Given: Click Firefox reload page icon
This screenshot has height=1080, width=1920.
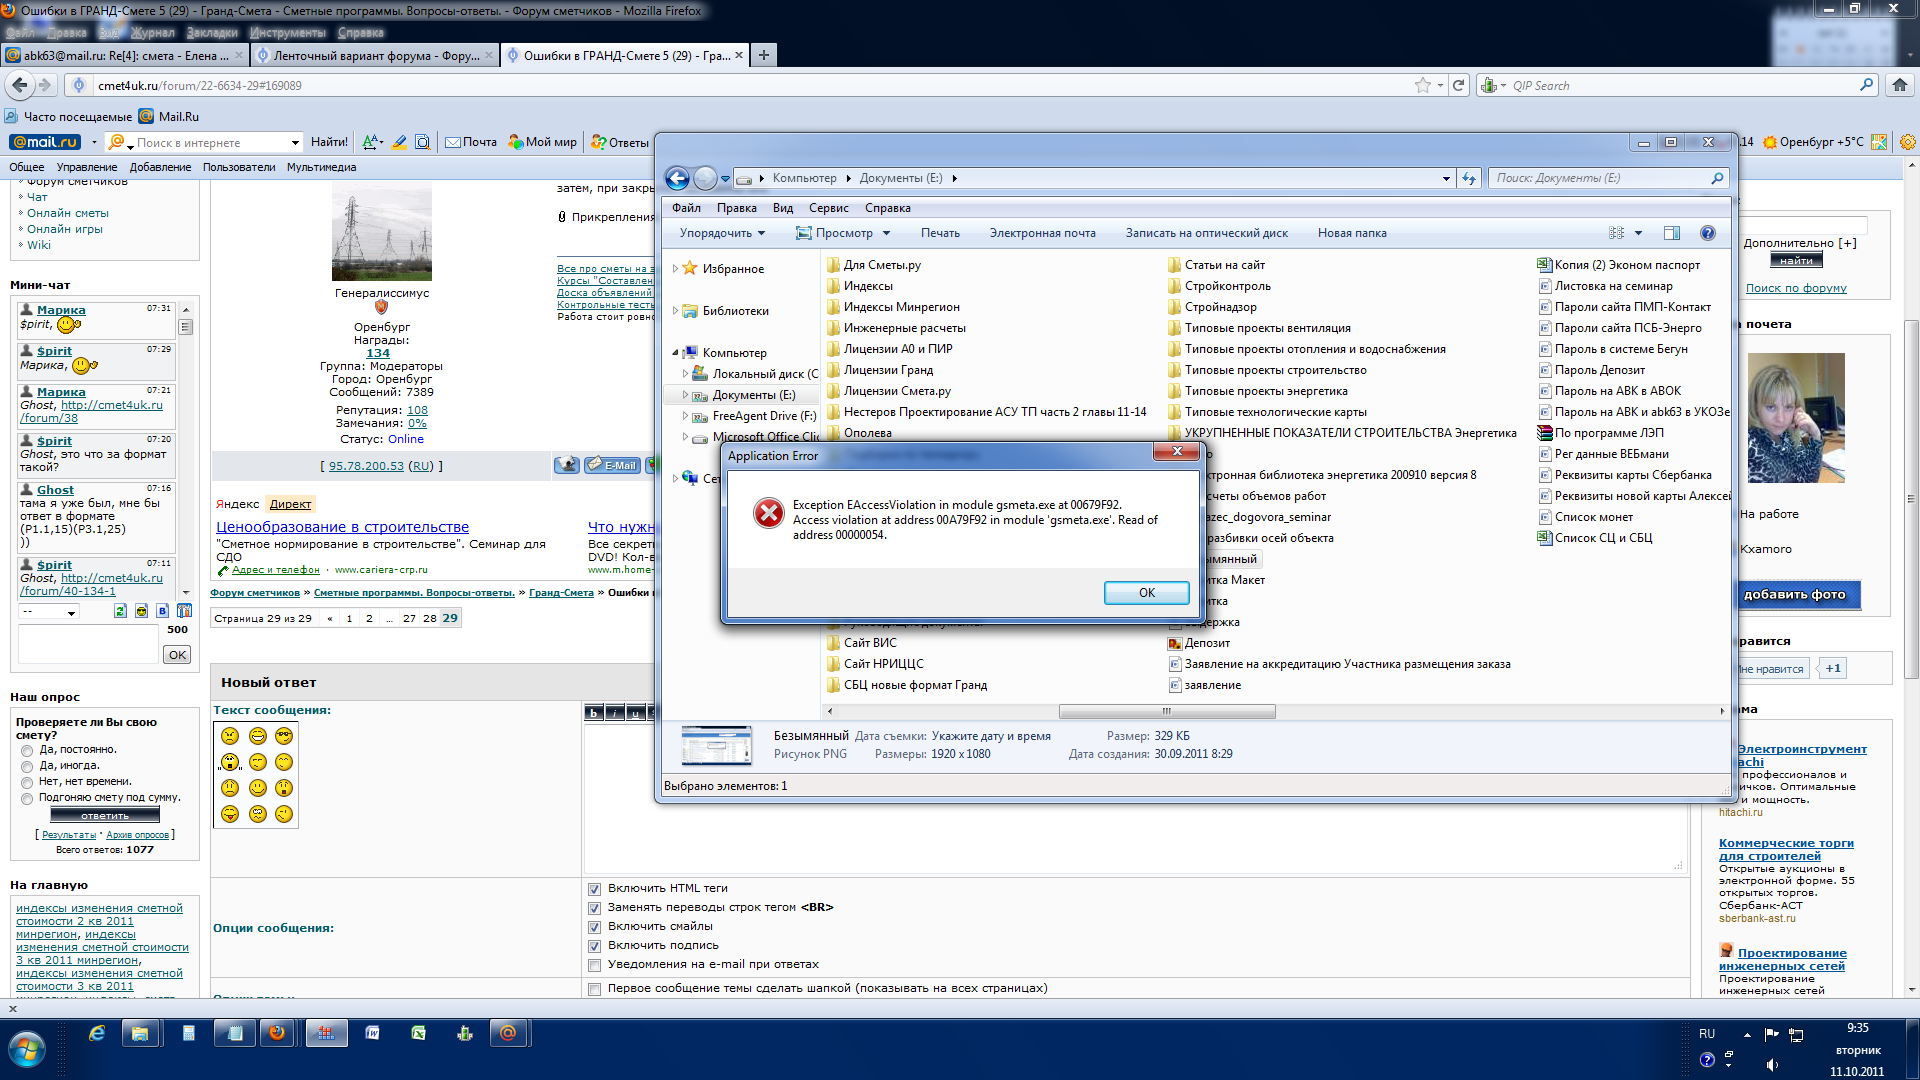Looking at the screenshot, I should [x=1458, y=85].
